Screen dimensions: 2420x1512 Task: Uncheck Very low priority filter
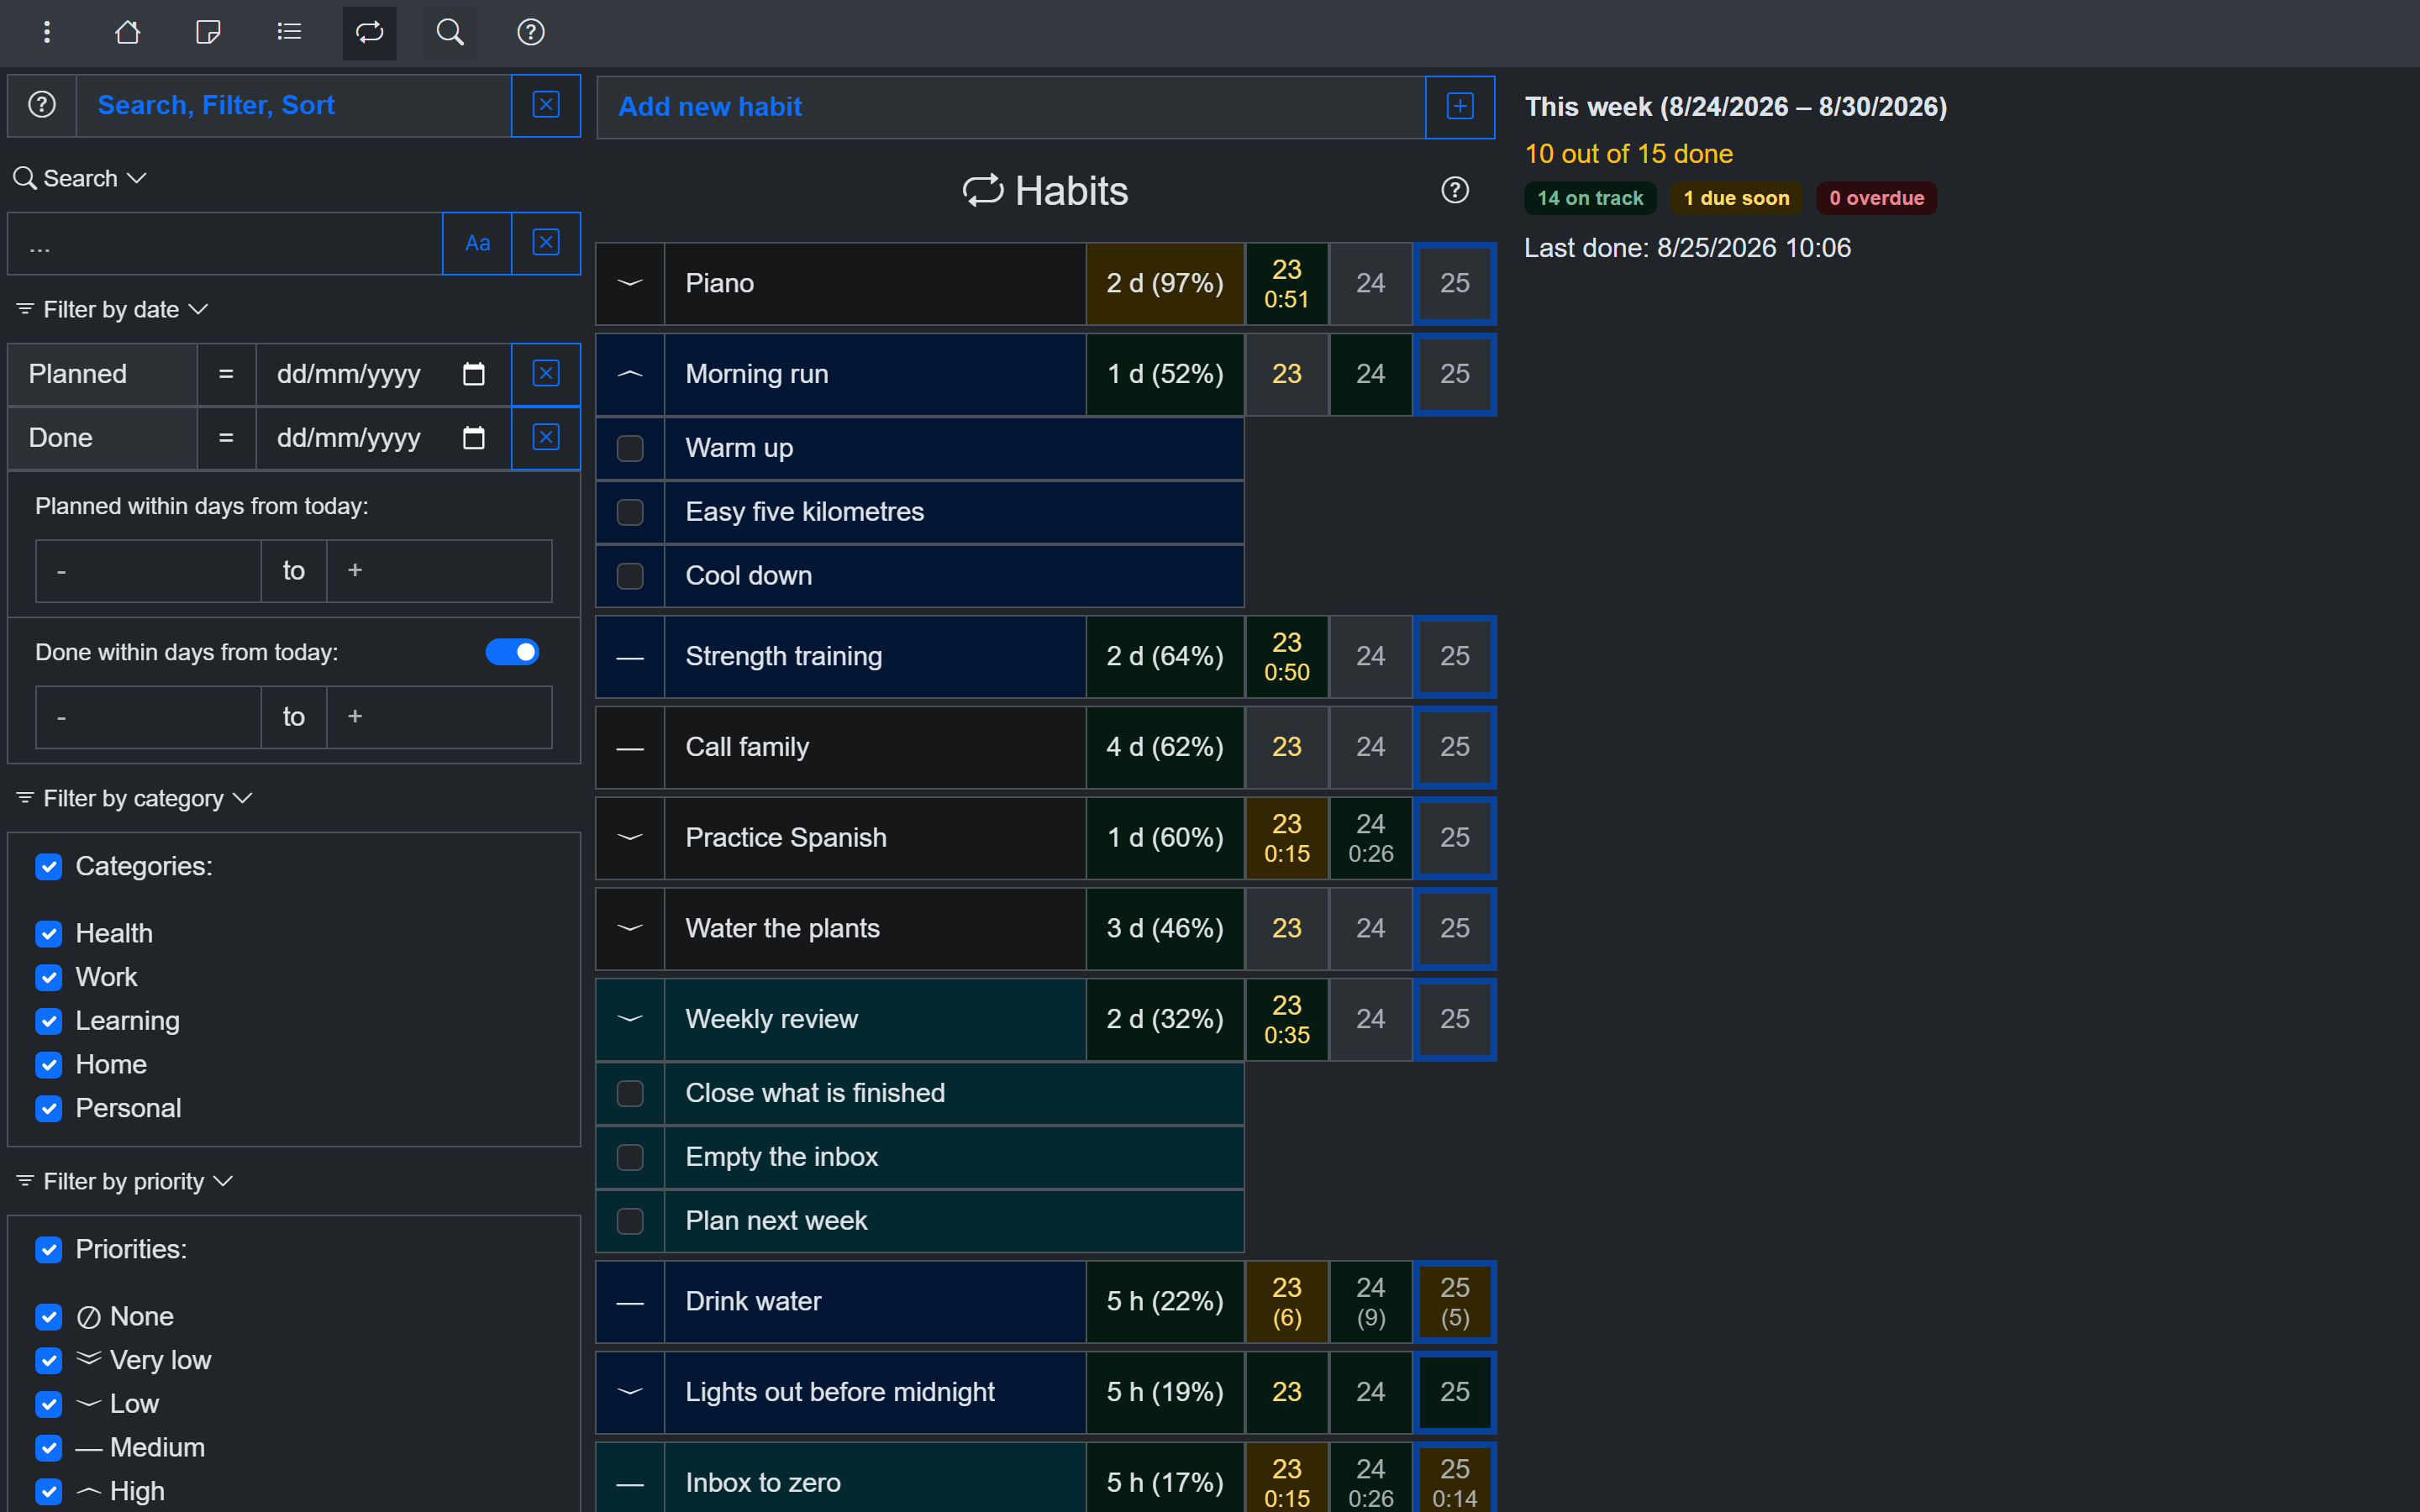pos(49,1360)
